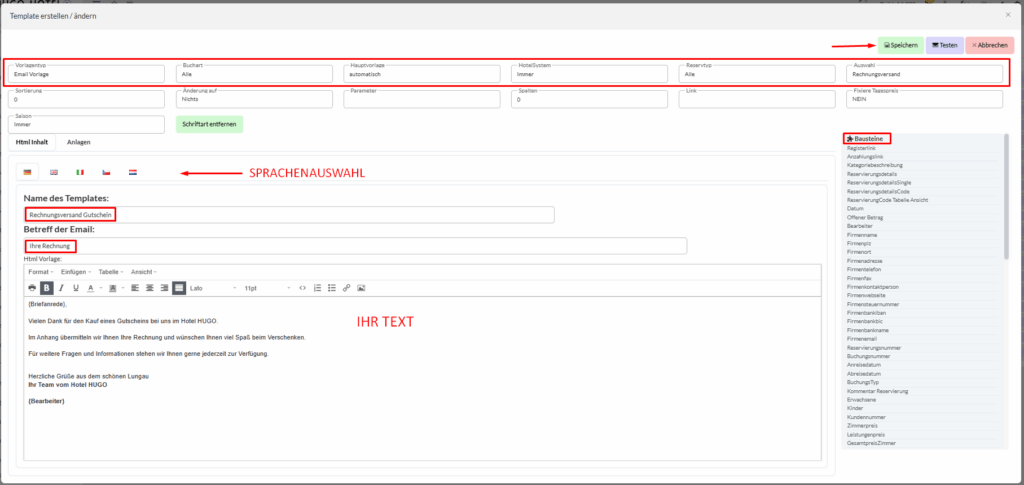Insert a bullet list
This screenshot has width=1024, height=485.
pyautogui.click(x=331, y=288)
